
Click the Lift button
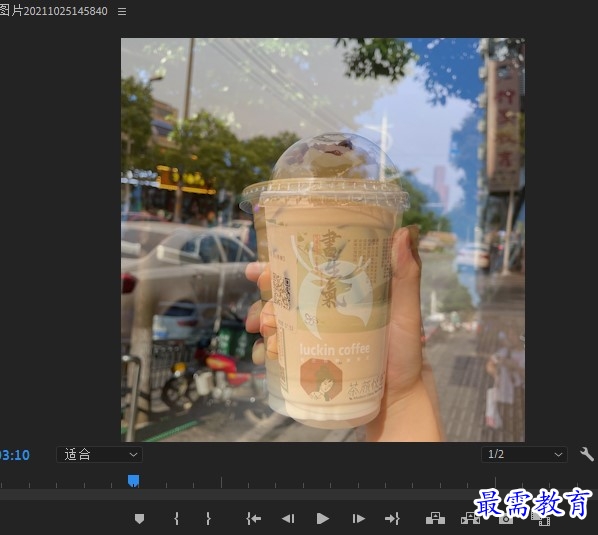(x=435, y=519)
